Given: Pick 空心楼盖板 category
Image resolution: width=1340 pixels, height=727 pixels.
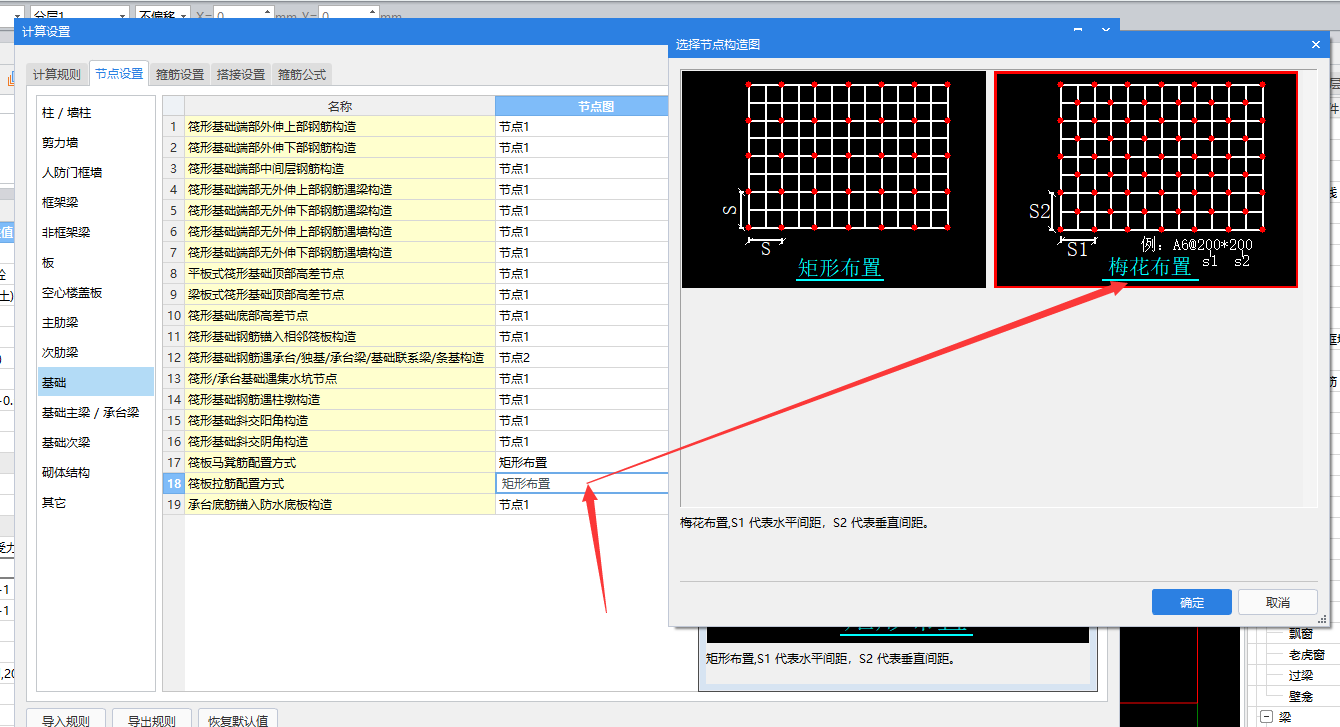Looking at the screenshot, I should (x=95, y=293).
